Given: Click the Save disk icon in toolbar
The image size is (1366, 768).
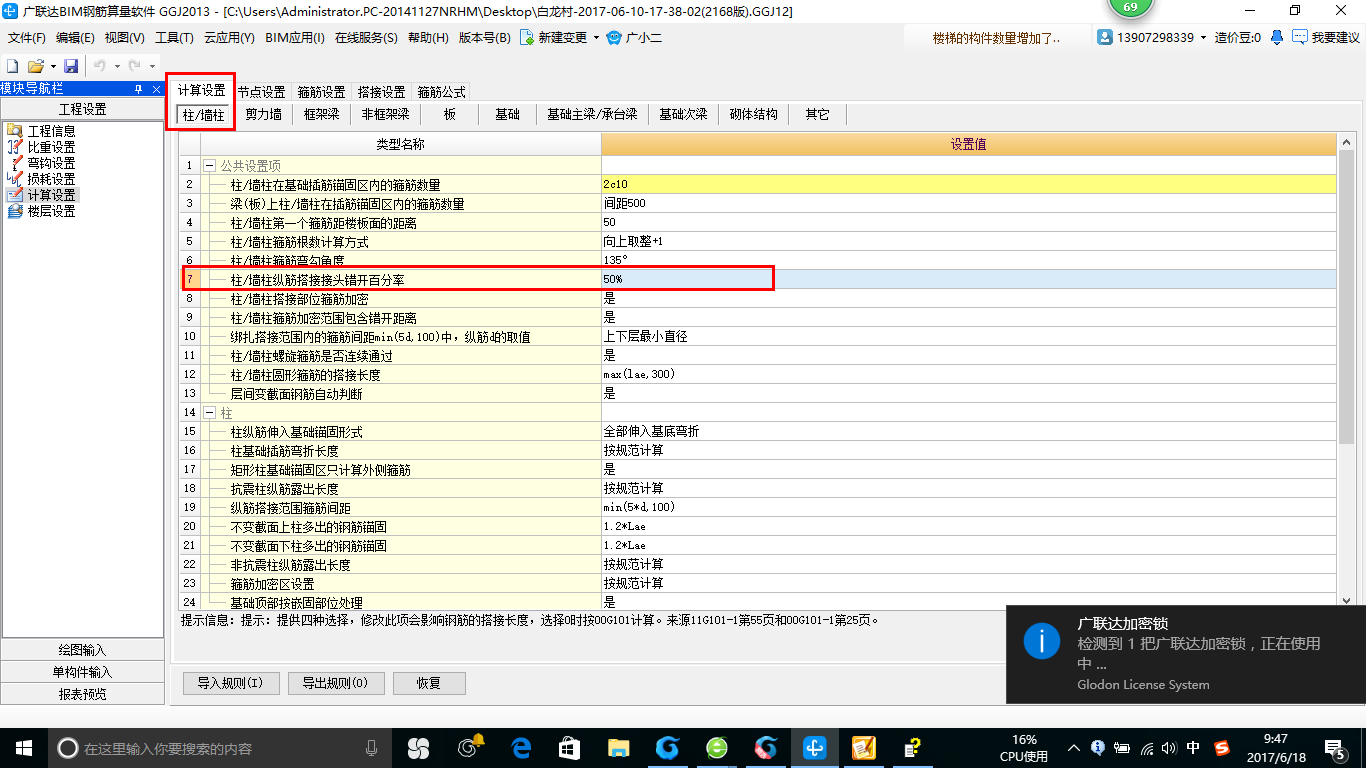Looking at the screenshot, I should (x=71, y=65).
